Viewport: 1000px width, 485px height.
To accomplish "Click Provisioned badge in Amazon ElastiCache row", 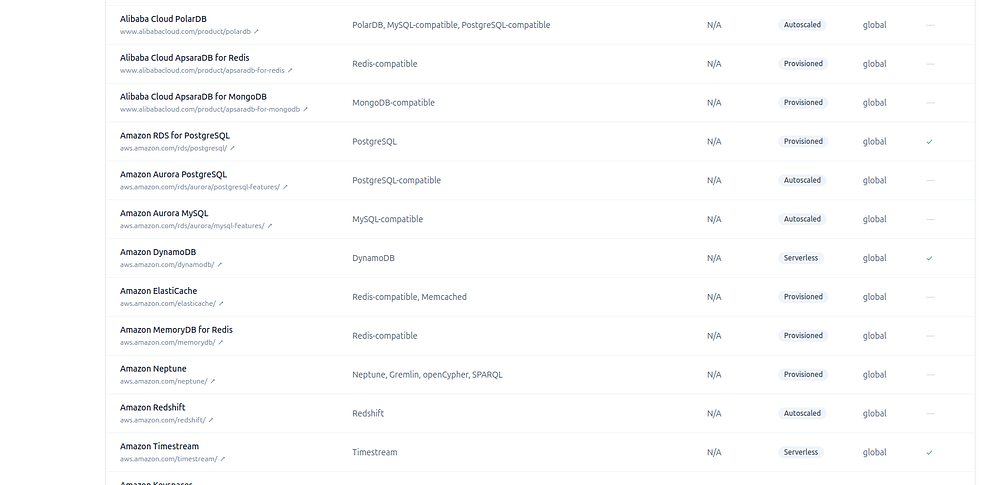I will click(x=803, y=297).
